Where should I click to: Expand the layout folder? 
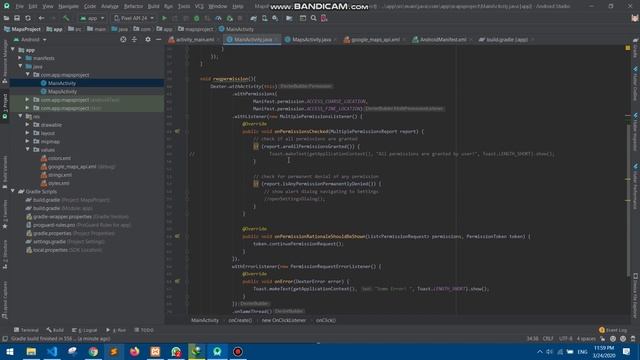click(27, 133)
